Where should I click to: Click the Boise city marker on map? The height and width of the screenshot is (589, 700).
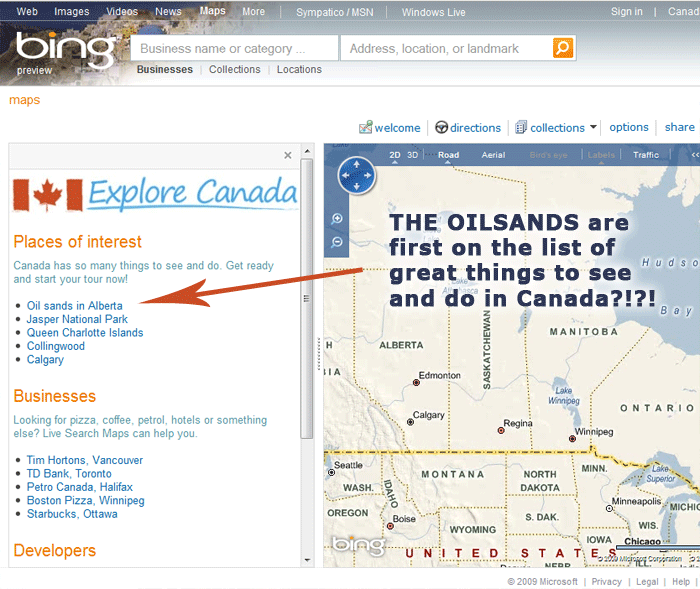390,526
